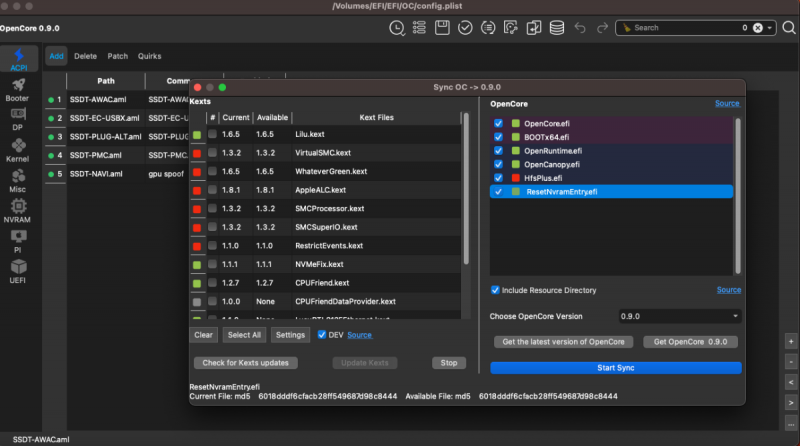The width and height of the screenshot is (800, 446).
Task: Toggle the DEV checkbox
Action: coord(322,335)
